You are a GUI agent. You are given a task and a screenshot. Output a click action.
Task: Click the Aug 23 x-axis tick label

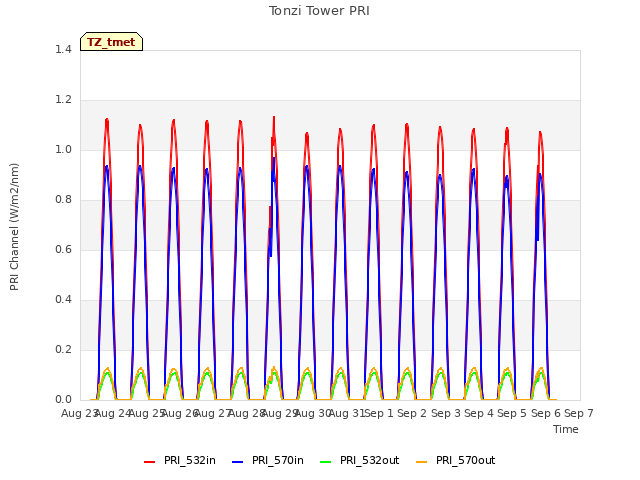(80, 413)
